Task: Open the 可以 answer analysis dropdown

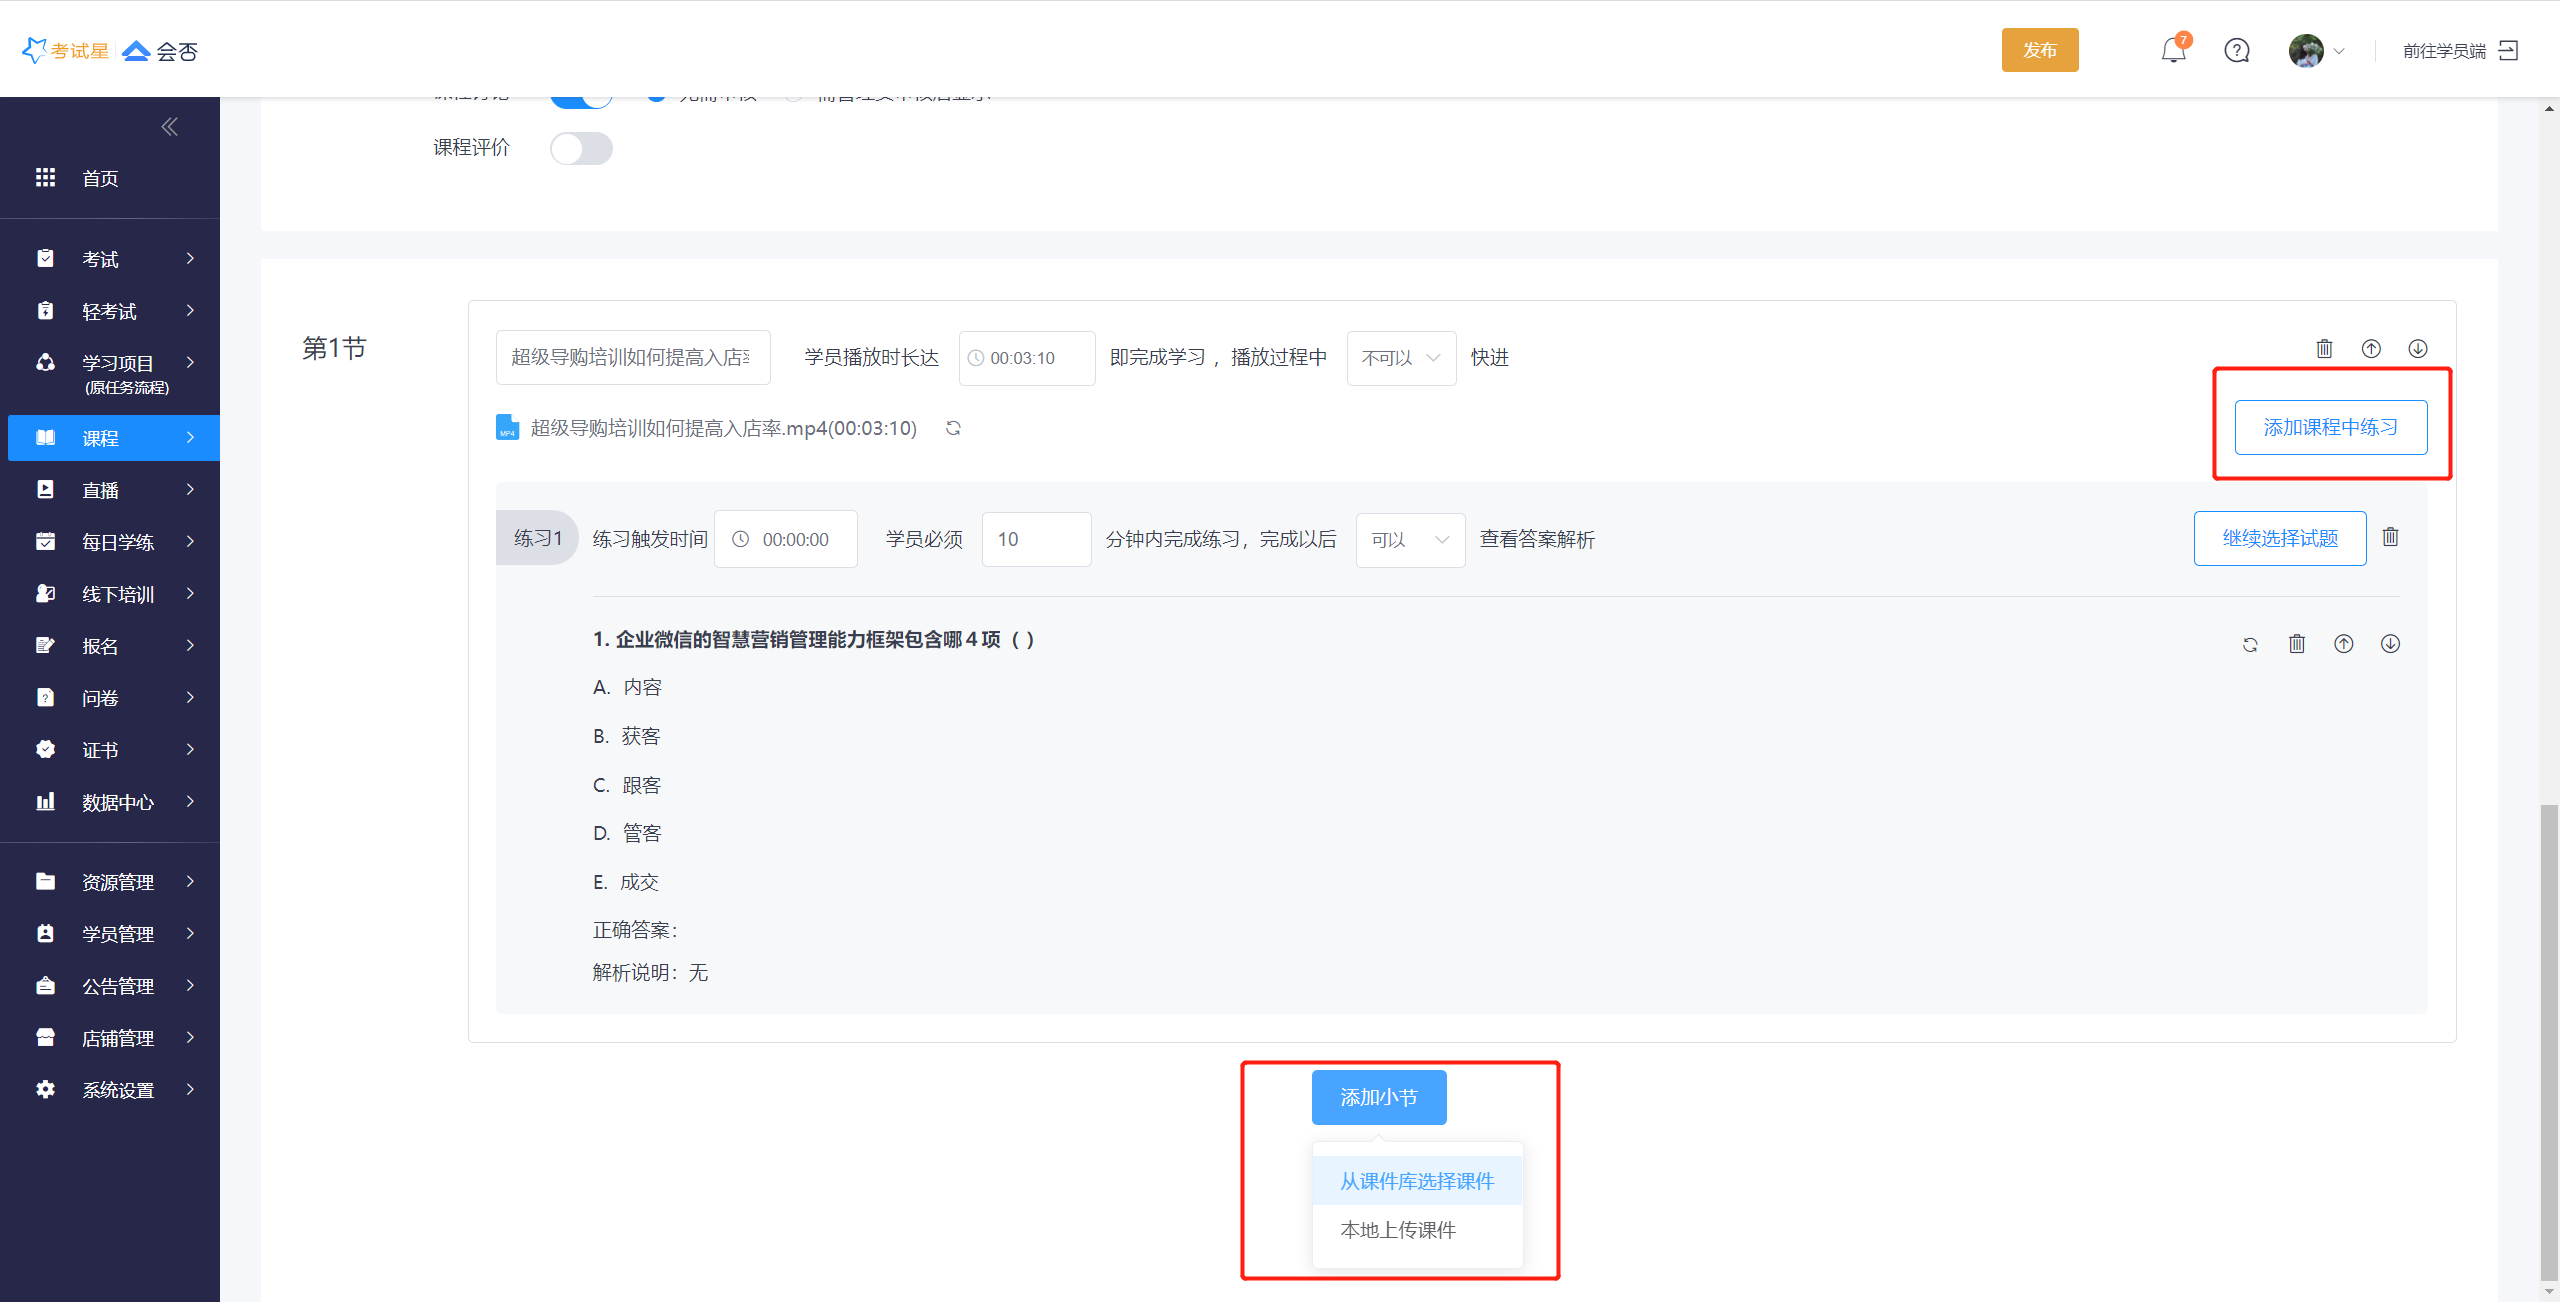Action: click(x=1410, y=540)
